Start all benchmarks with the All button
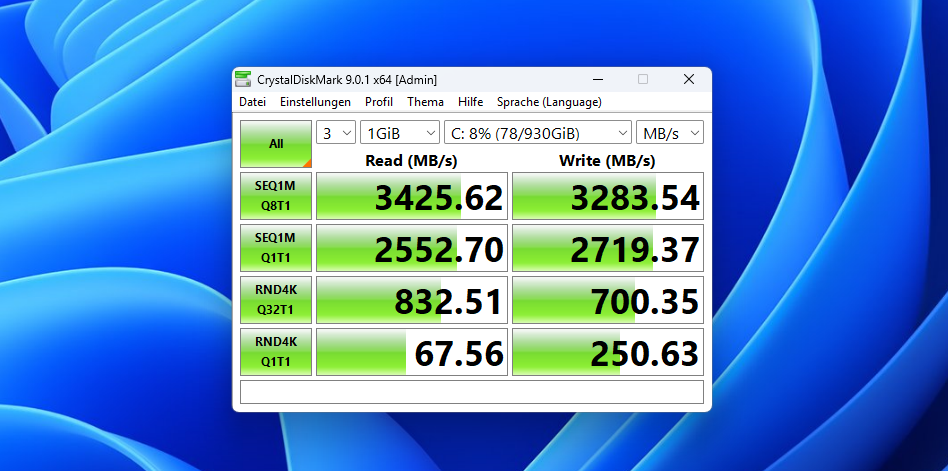 pyautogui.click(x=276, y=144)
